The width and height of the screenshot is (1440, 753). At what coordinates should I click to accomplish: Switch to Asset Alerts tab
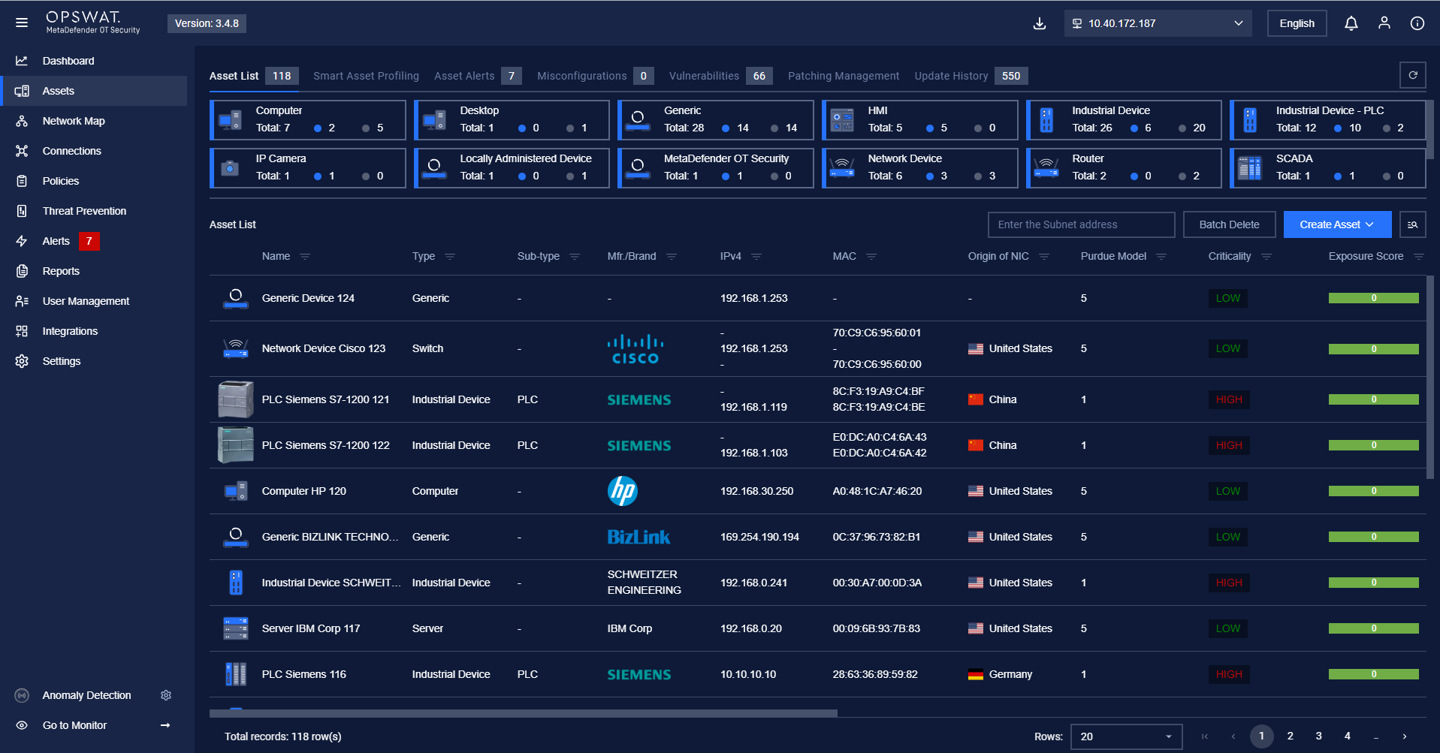coord(477,76)
